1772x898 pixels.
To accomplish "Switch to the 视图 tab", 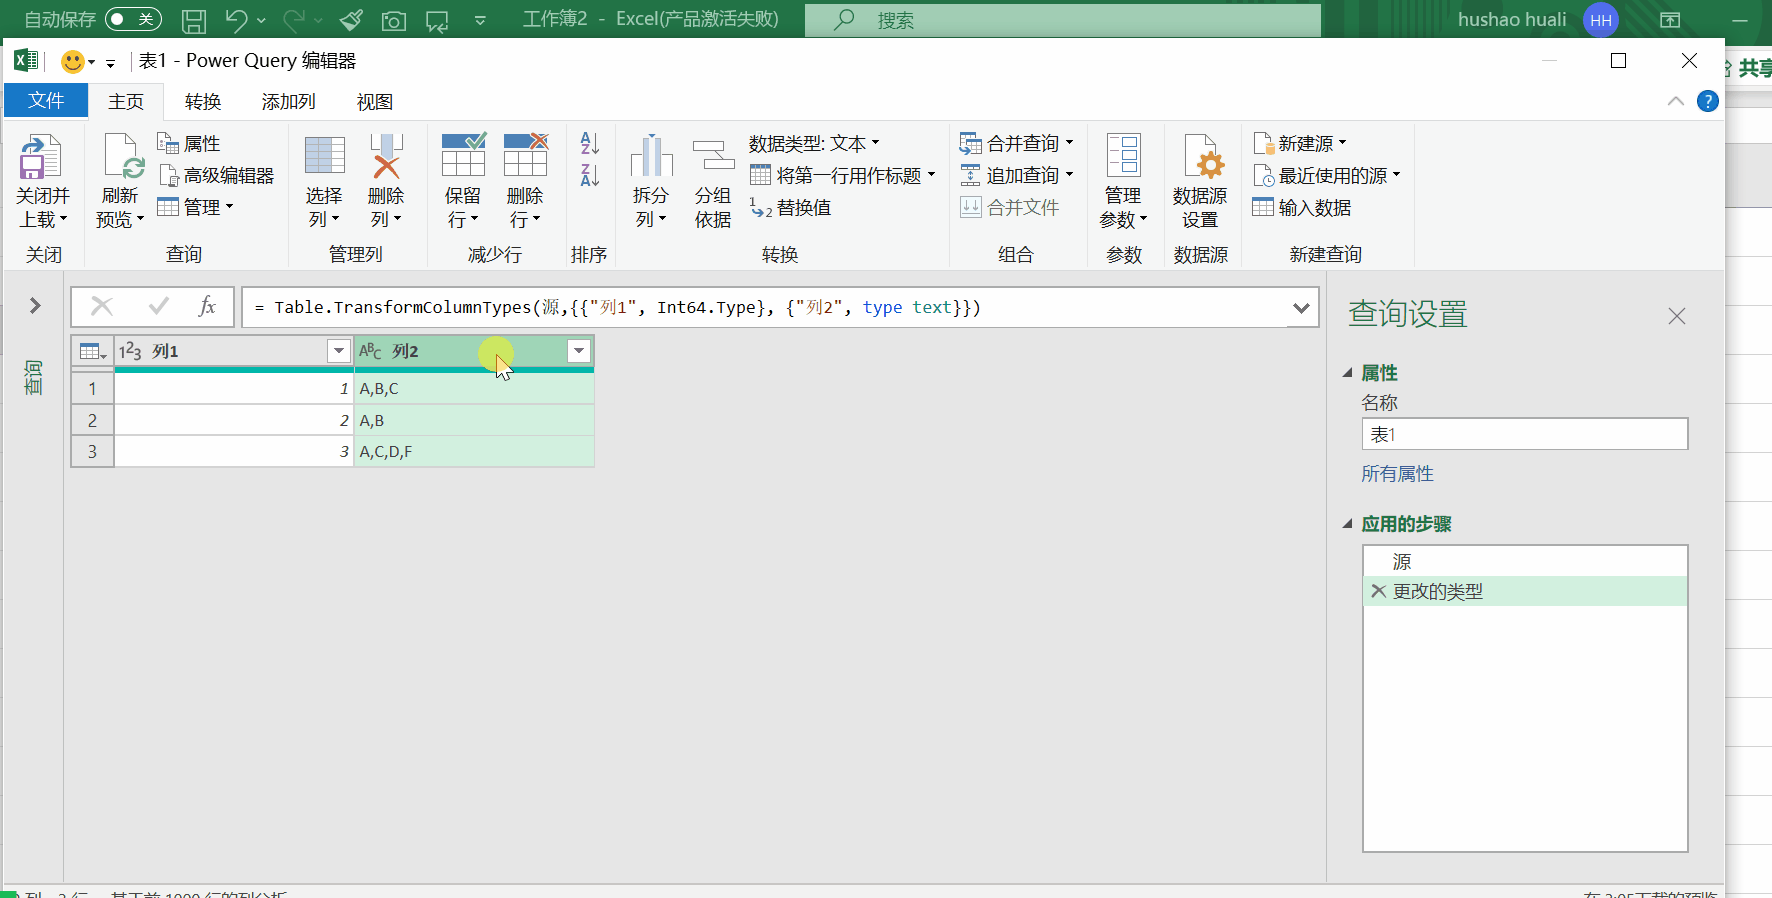I will coord(375,101).
